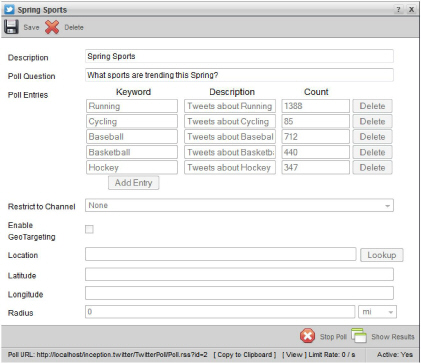This screenshot has height=363, width=421.
Task: Click the count field showing 85
Action: (x=316, y=121)
